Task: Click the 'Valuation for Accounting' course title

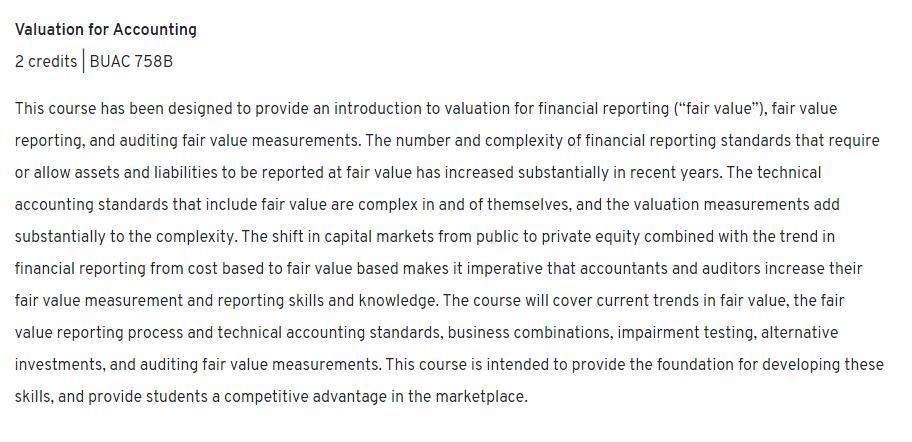Action: [x=105, y=30]
